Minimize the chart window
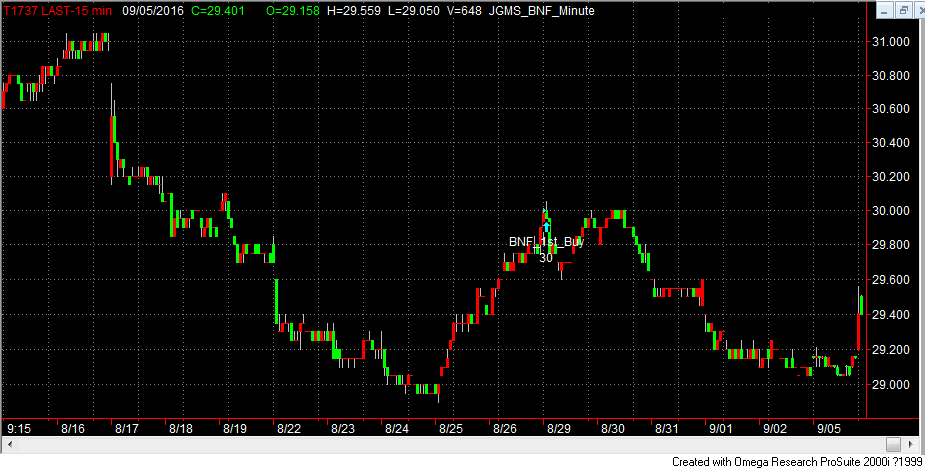 [x=884, y=11]
